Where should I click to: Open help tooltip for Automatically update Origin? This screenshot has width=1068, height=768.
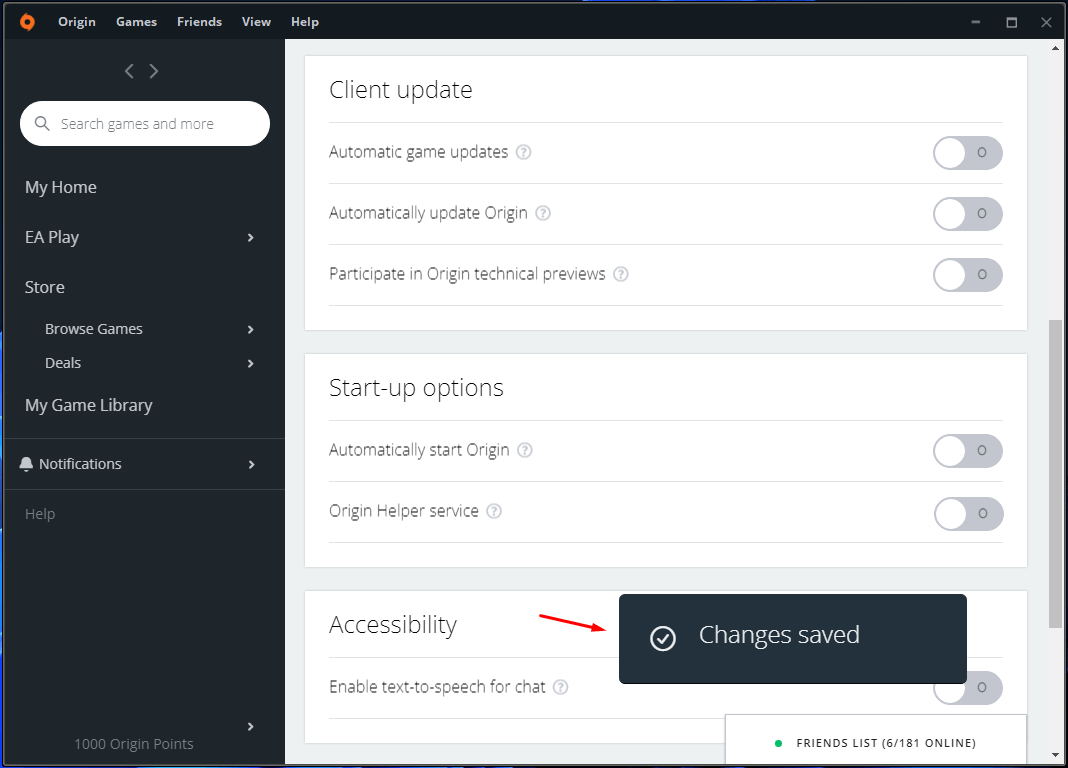coord(543,213)
